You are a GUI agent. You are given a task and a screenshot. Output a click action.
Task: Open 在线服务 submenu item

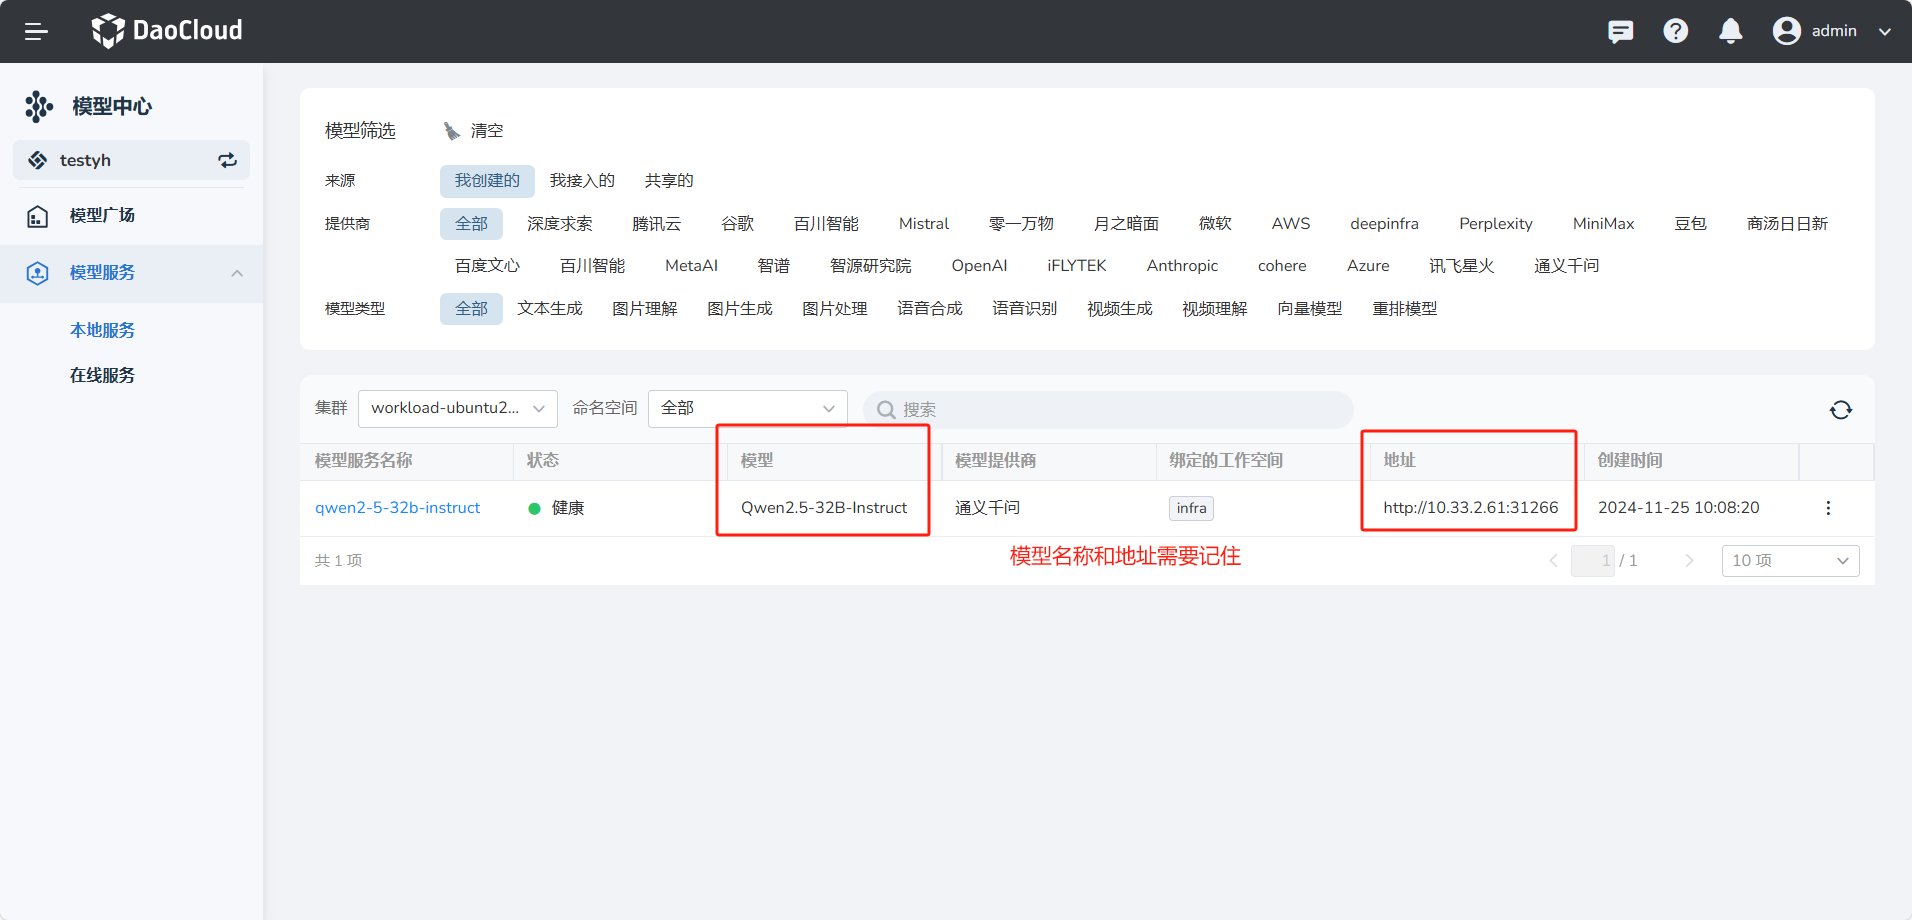[x=102, y=375]
